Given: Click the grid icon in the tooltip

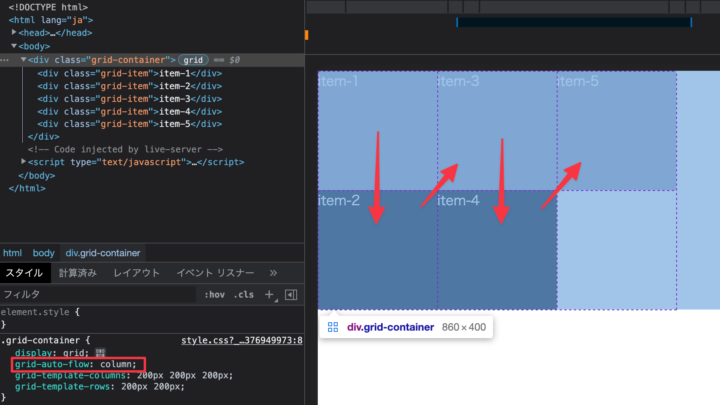Looking at the screenshot, I should click(333, 327).
